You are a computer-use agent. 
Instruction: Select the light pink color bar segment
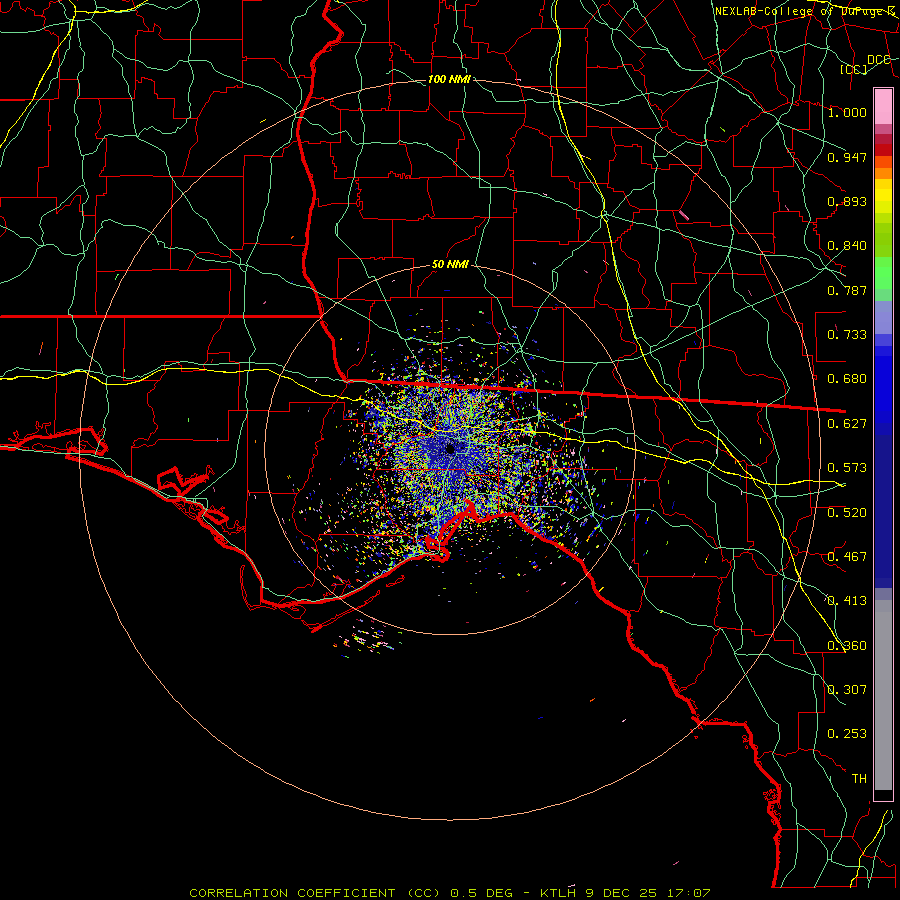(883, 106)
